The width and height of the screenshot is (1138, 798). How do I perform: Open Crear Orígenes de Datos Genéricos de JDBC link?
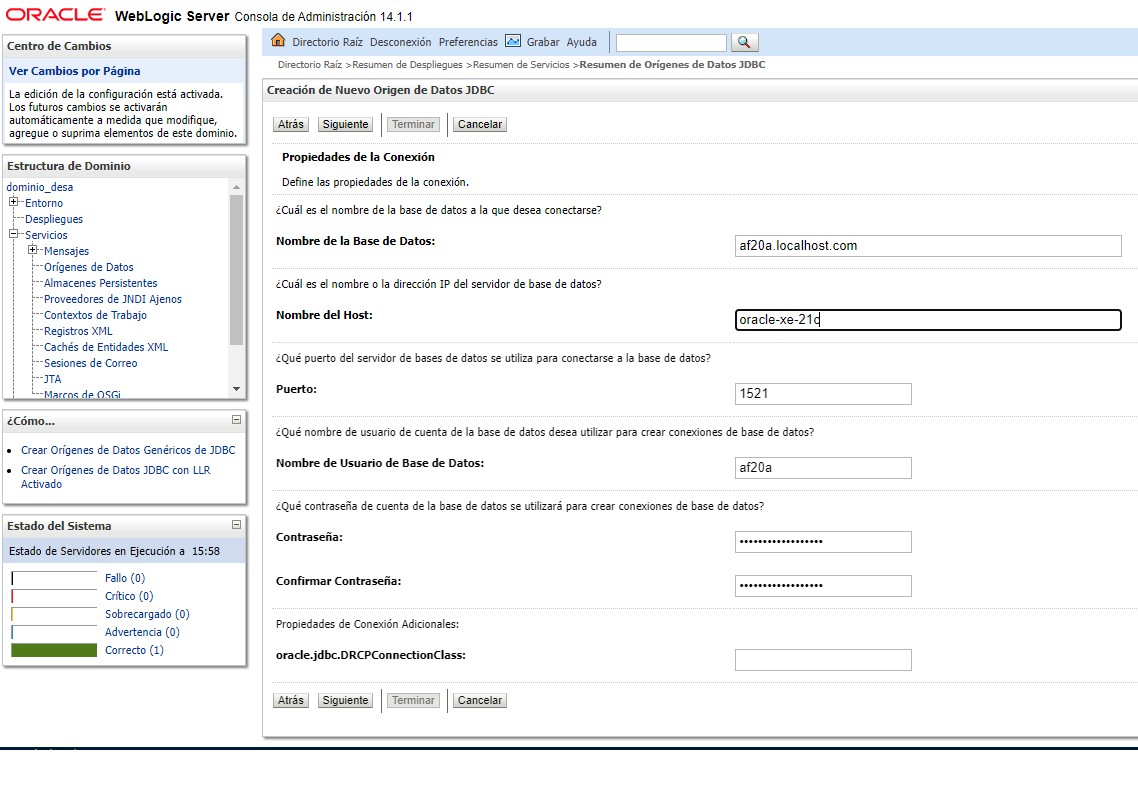(x=128, y=450)
